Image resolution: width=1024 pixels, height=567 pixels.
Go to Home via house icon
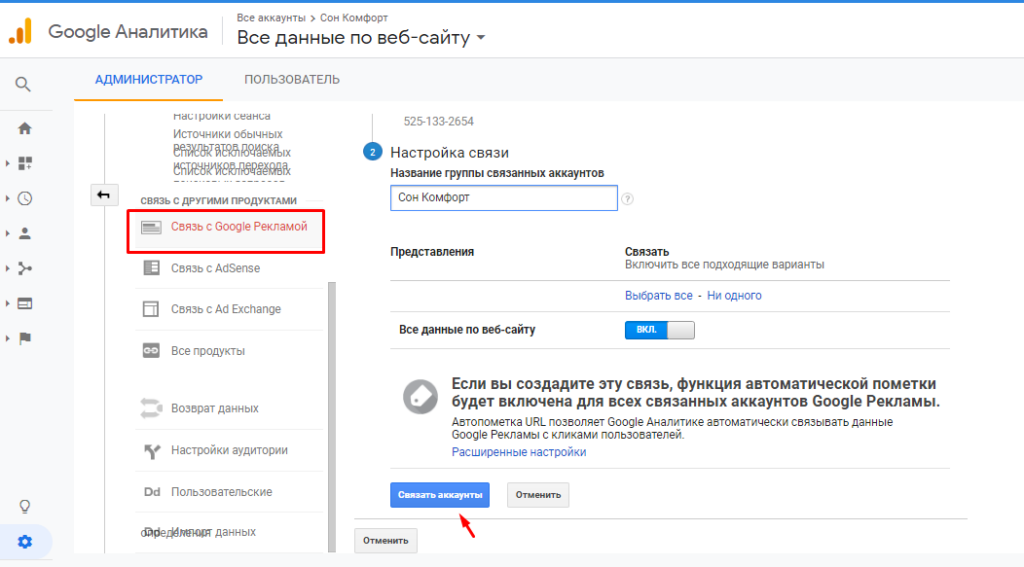click(x=25, y=128)
